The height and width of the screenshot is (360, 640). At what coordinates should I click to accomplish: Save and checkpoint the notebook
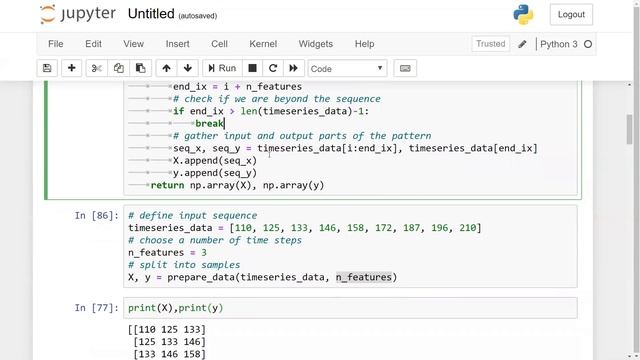tap(47, 68)
